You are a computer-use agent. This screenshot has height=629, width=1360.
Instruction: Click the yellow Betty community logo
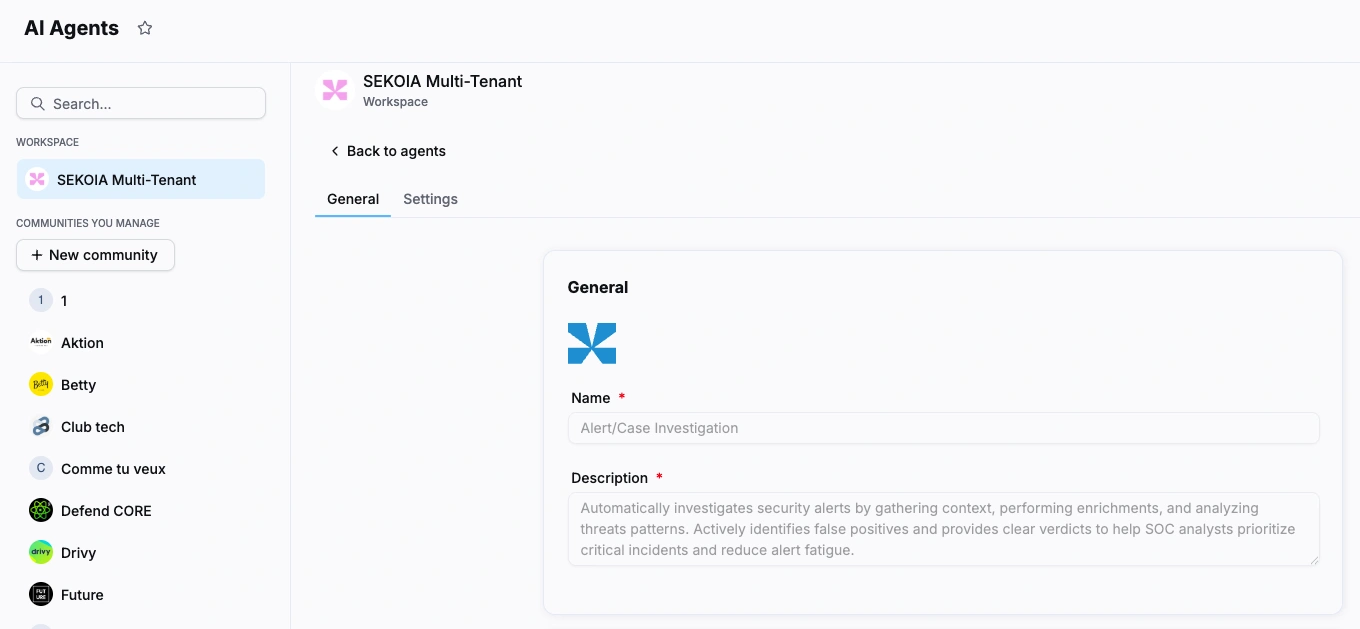[x=41, y=385]
